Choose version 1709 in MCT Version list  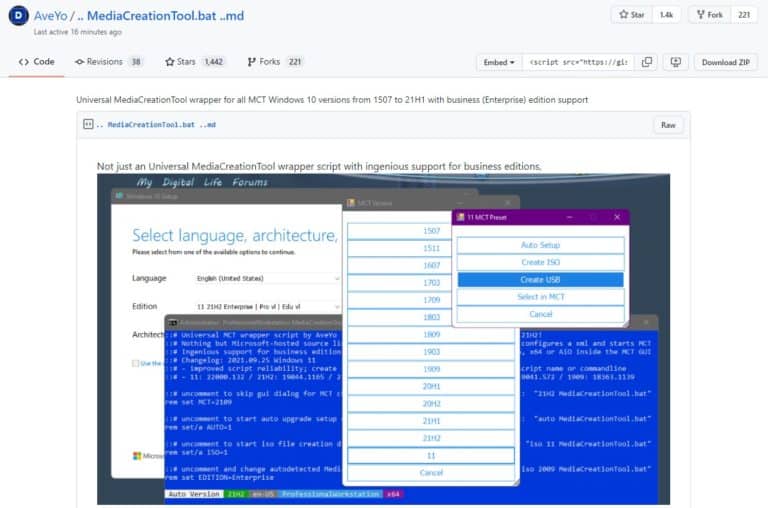(x=431, y=300)
